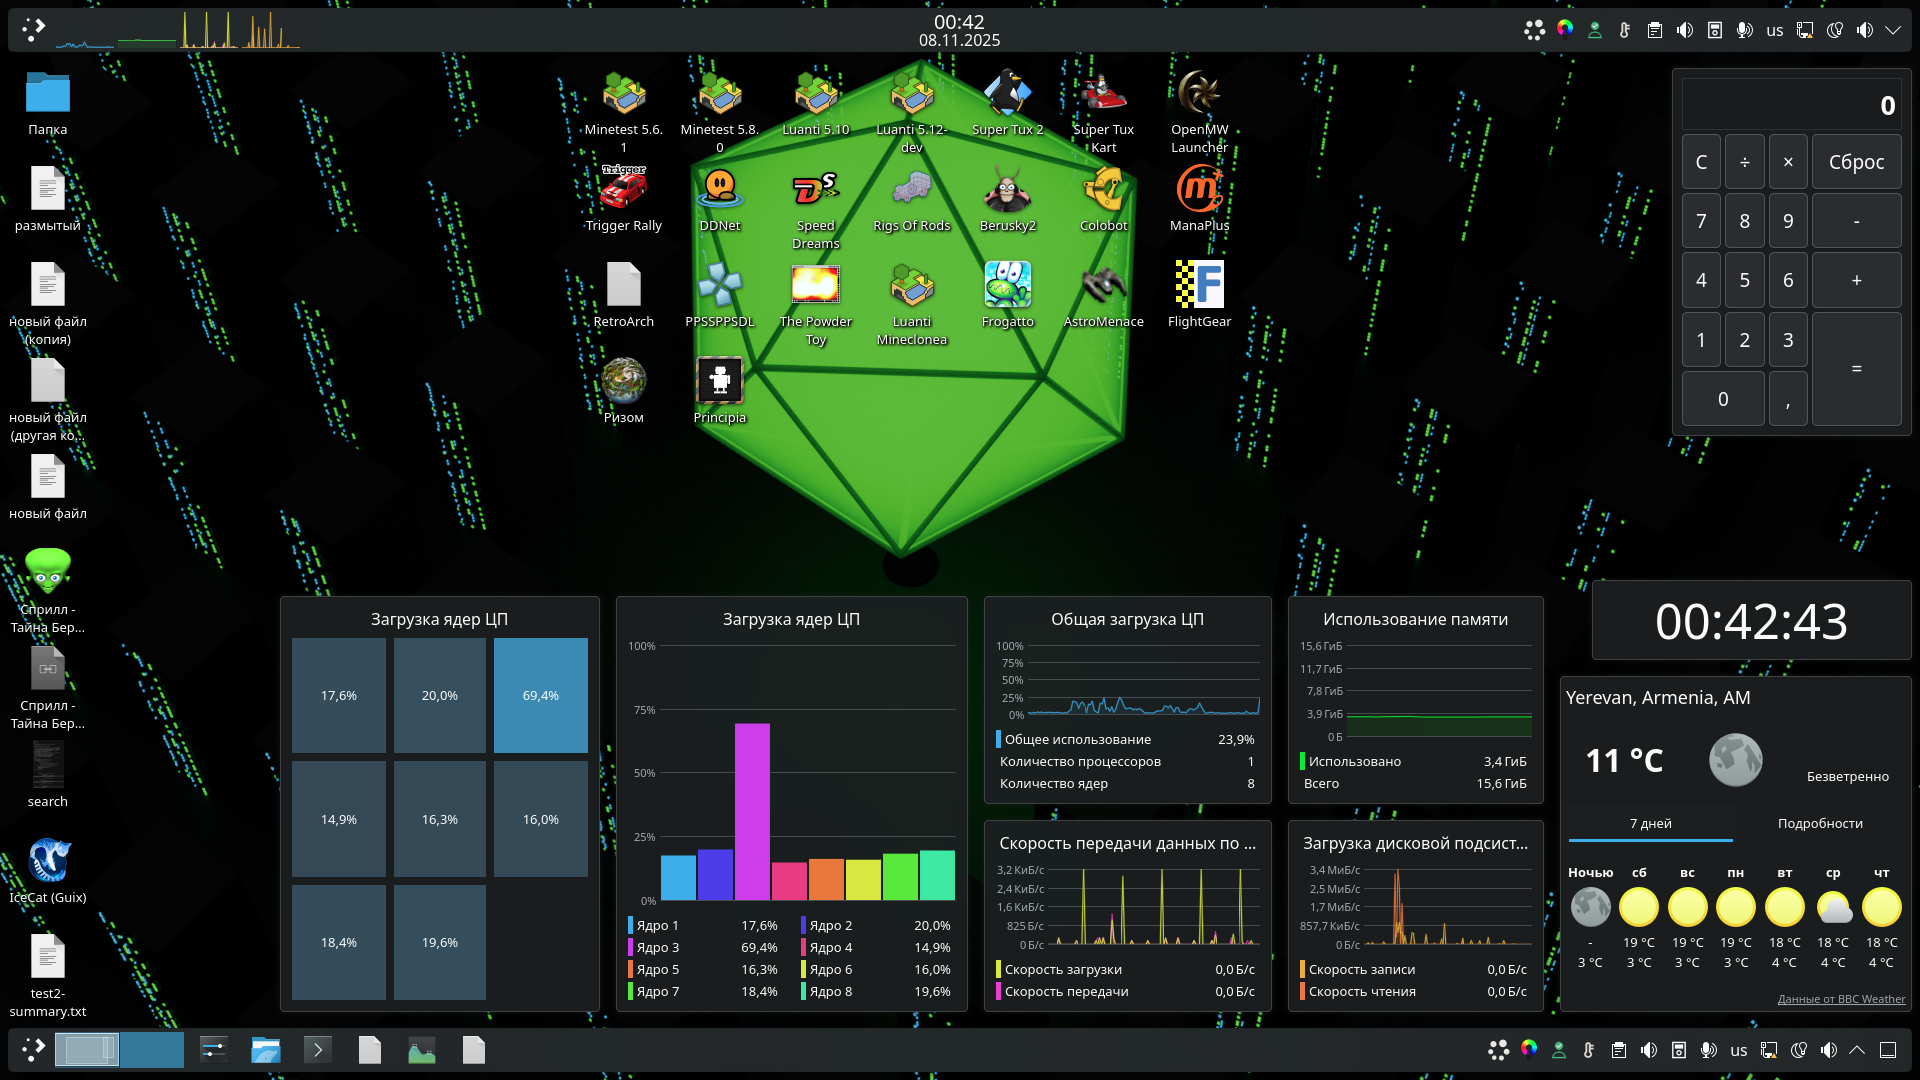Expand hidden tray icons in the top panel
Viewport: 1920px width, 1080px height.
[x=1893, y=30]
